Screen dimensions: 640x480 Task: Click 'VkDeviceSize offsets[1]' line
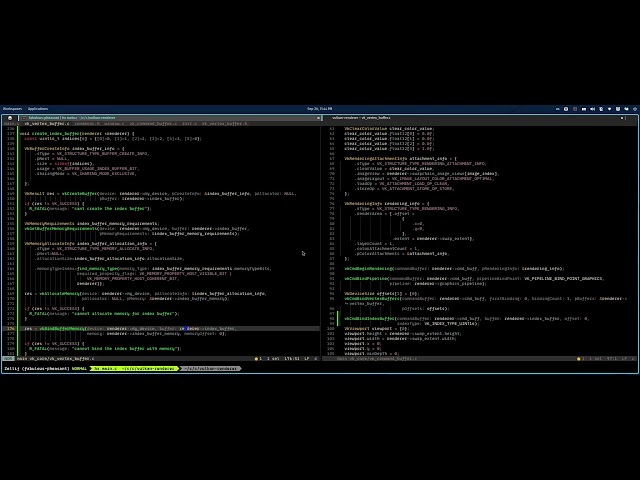[382, 293]
